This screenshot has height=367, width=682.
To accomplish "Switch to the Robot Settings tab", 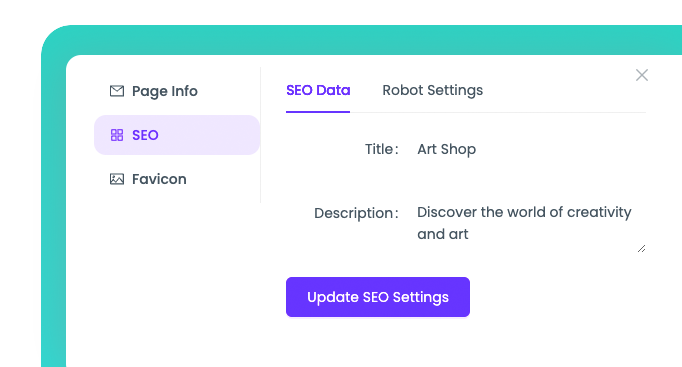I will point(432,90).
